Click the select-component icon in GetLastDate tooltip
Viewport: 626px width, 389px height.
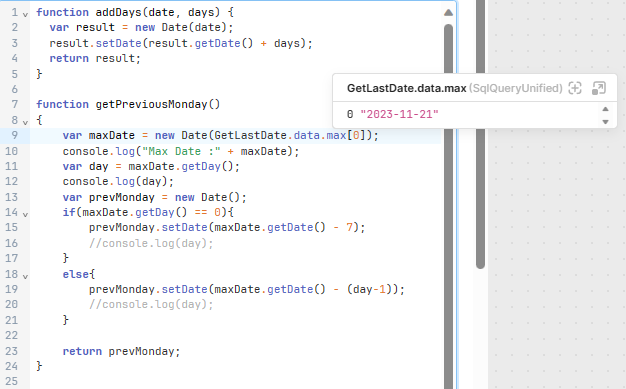tap(575, 88)
